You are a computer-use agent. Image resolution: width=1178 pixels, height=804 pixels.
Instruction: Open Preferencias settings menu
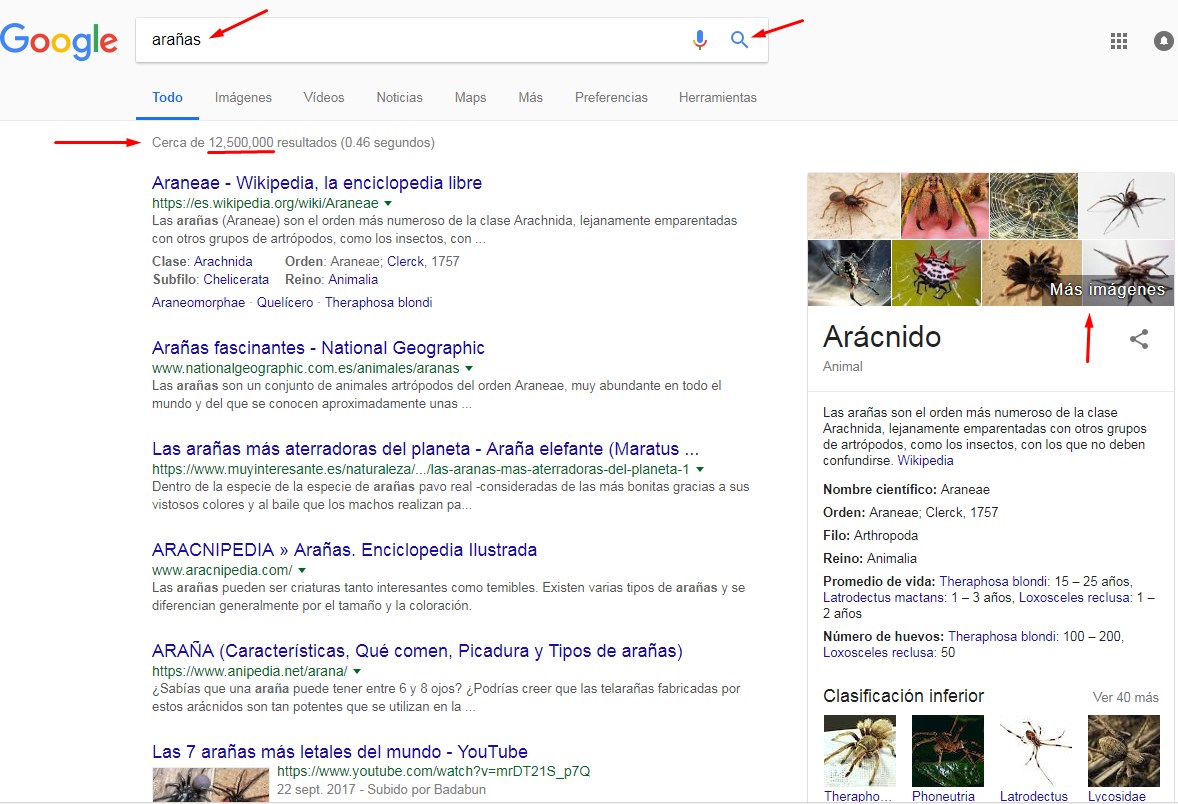(611, 98)
